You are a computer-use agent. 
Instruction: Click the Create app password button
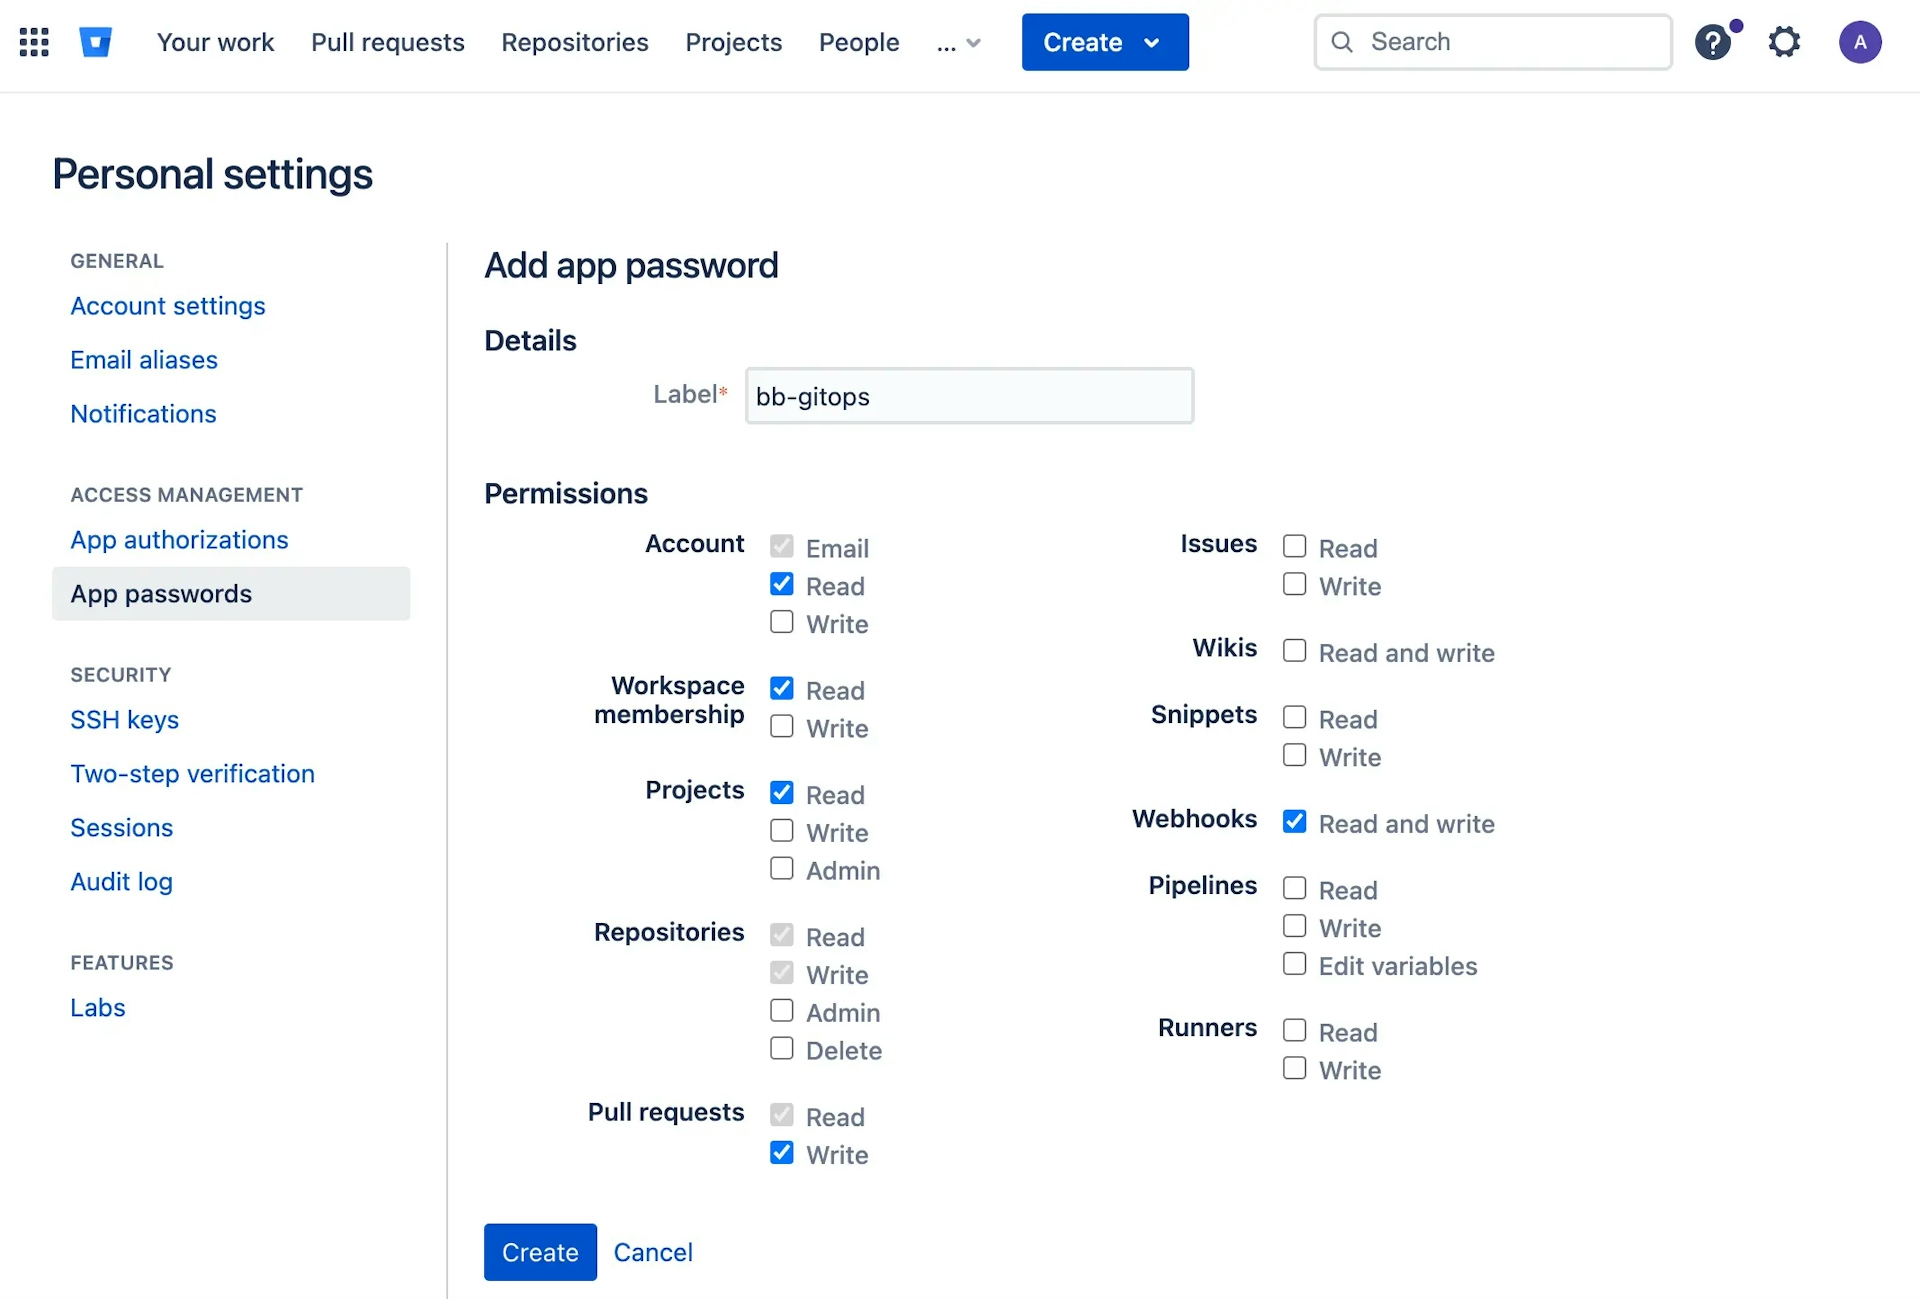540,1251
